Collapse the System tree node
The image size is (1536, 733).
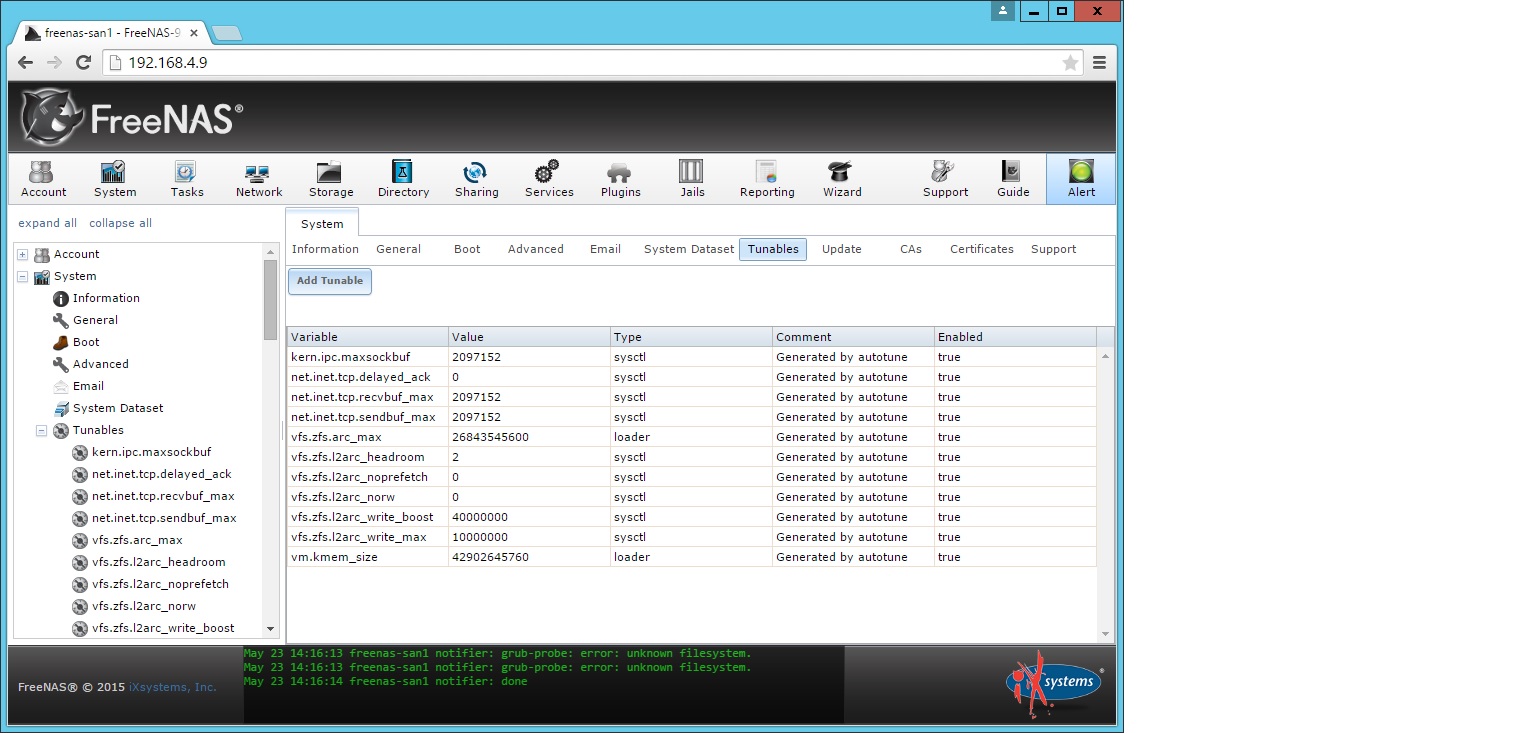point(22,276)
